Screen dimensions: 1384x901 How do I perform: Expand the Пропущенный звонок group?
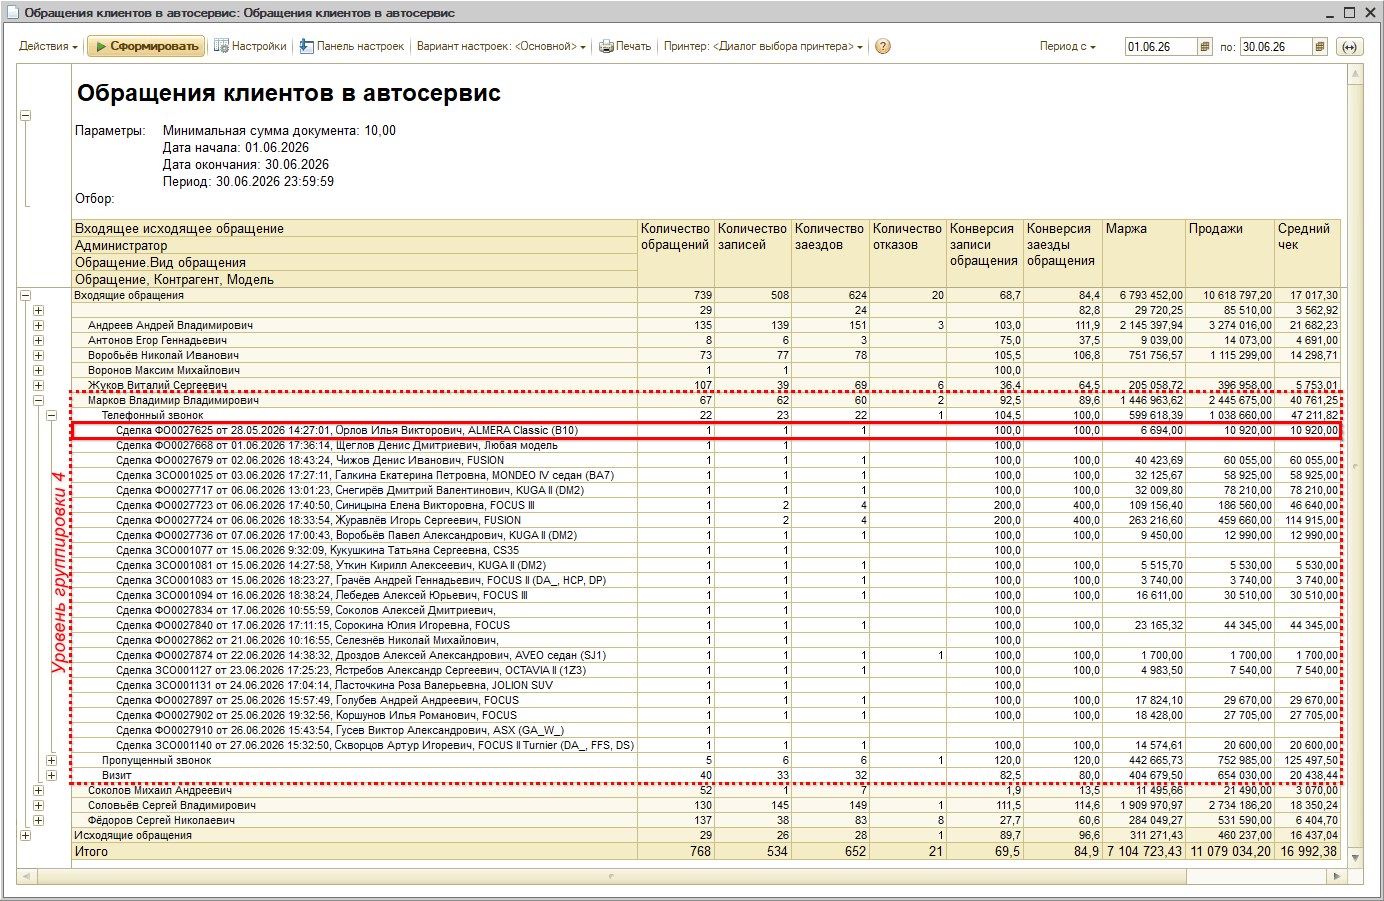[x=51, y=760]
